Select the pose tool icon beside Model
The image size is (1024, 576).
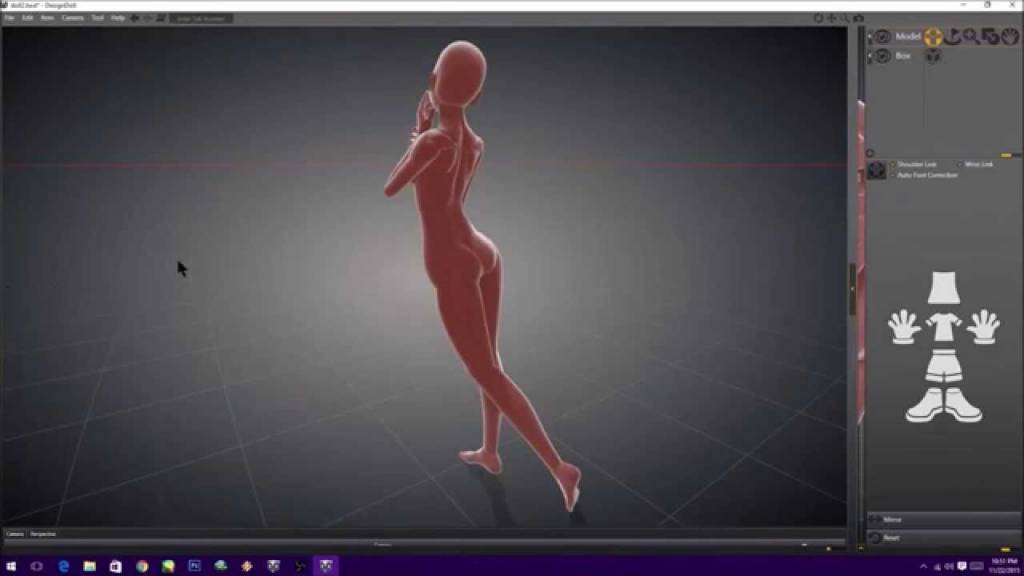click(933, 37)
